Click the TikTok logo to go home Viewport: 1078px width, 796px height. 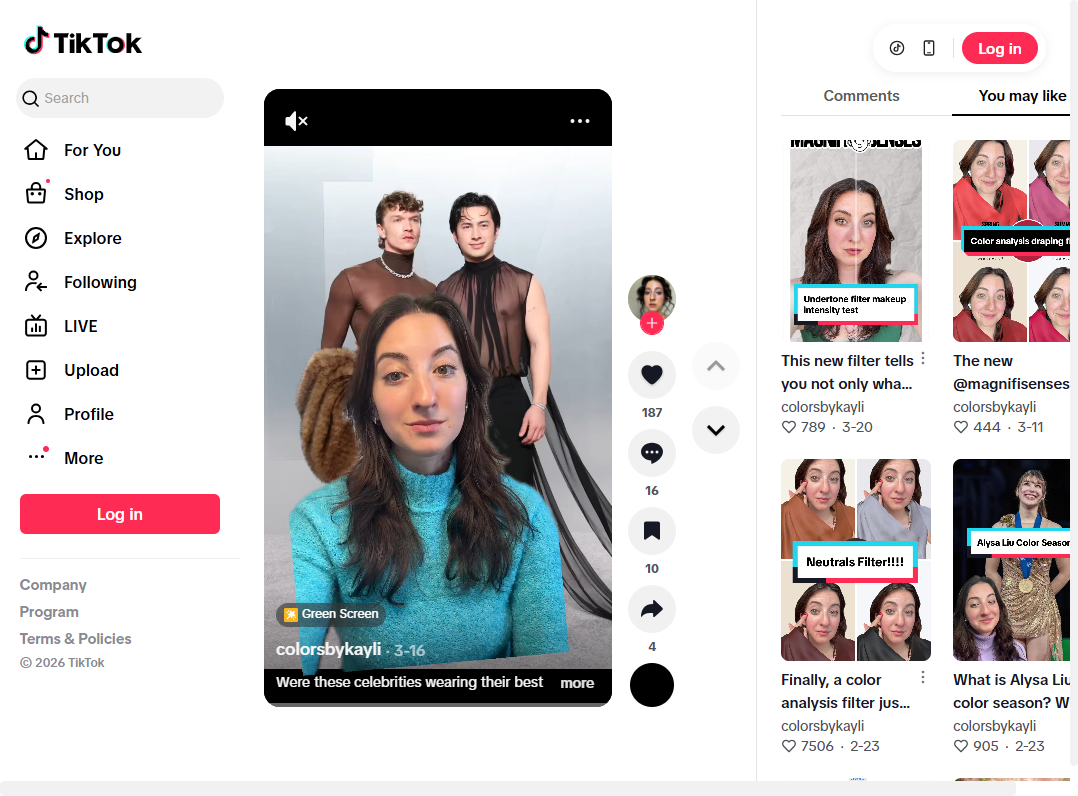(x=84, y=42)
